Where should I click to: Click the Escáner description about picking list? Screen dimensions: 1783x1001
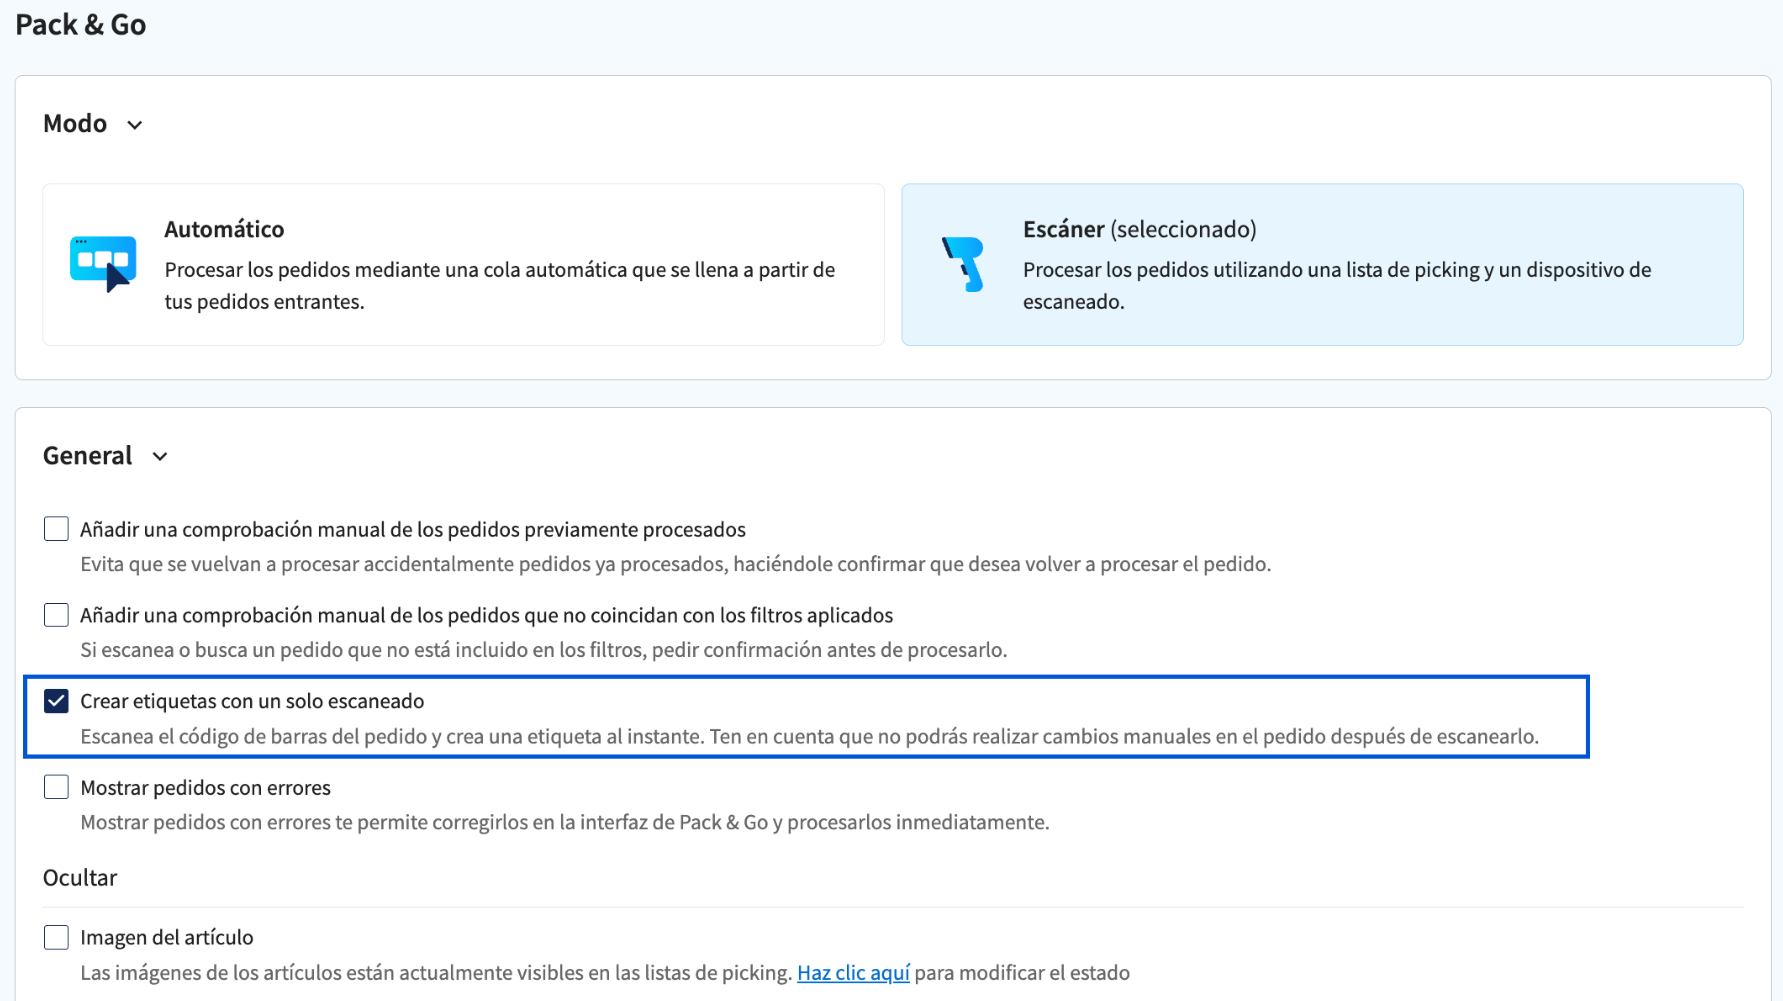pyautogui.click(x=1337, y=285)
